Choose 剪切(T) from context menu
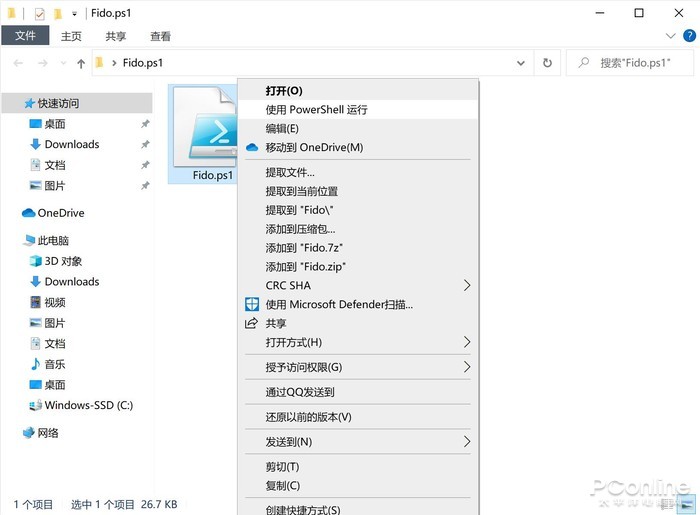The image size is (700, 515). 358,467
